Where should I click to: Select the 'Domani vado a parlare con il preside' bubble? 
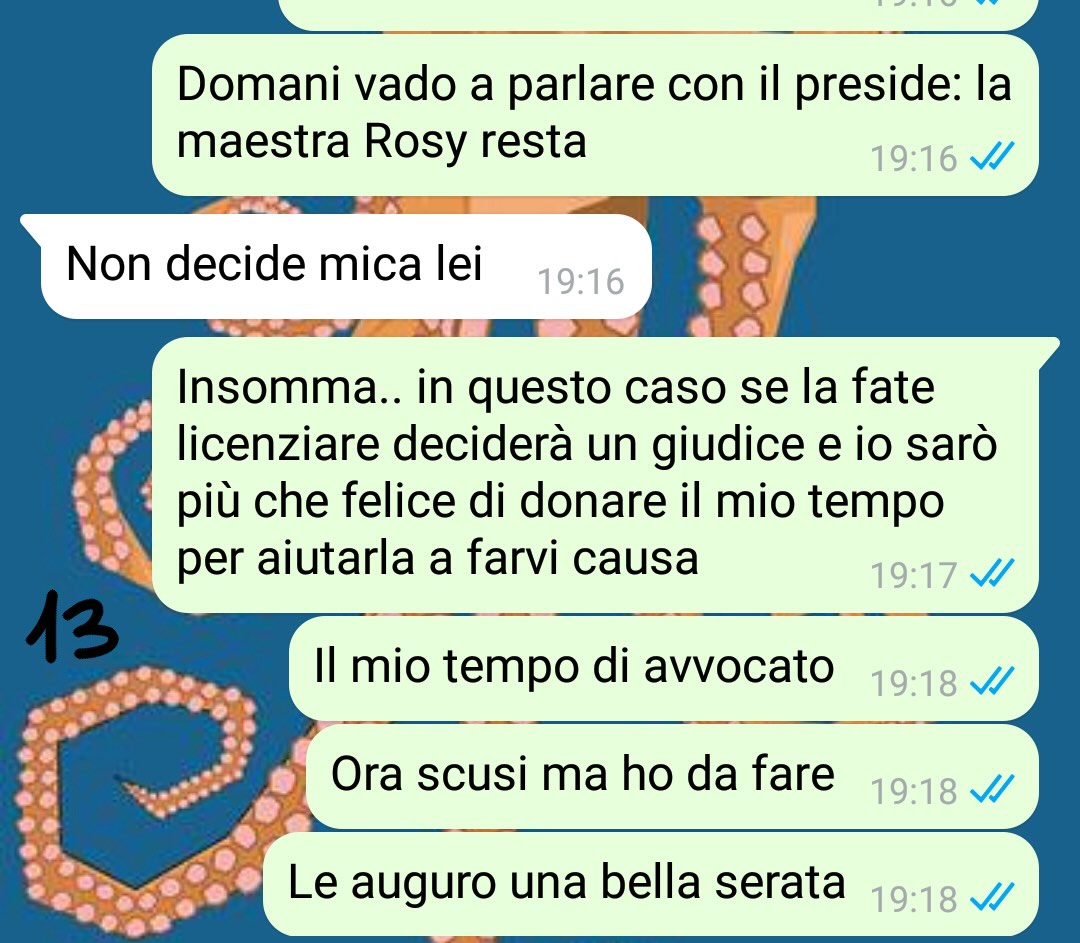(x=595, y=115)
